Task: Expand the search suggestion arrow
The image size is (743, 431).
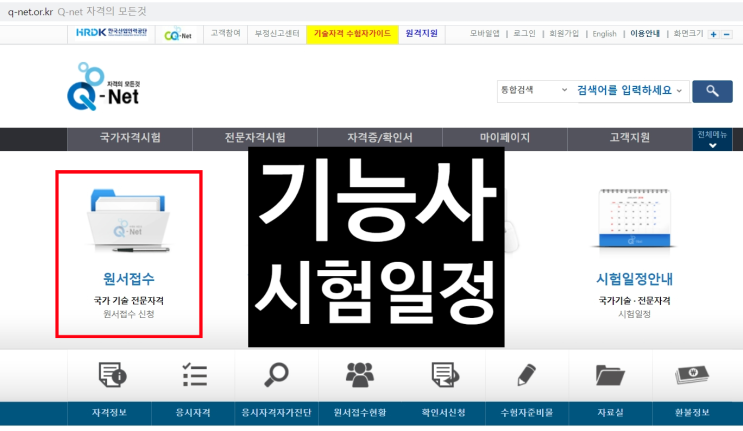Action: tap(679, 90)
